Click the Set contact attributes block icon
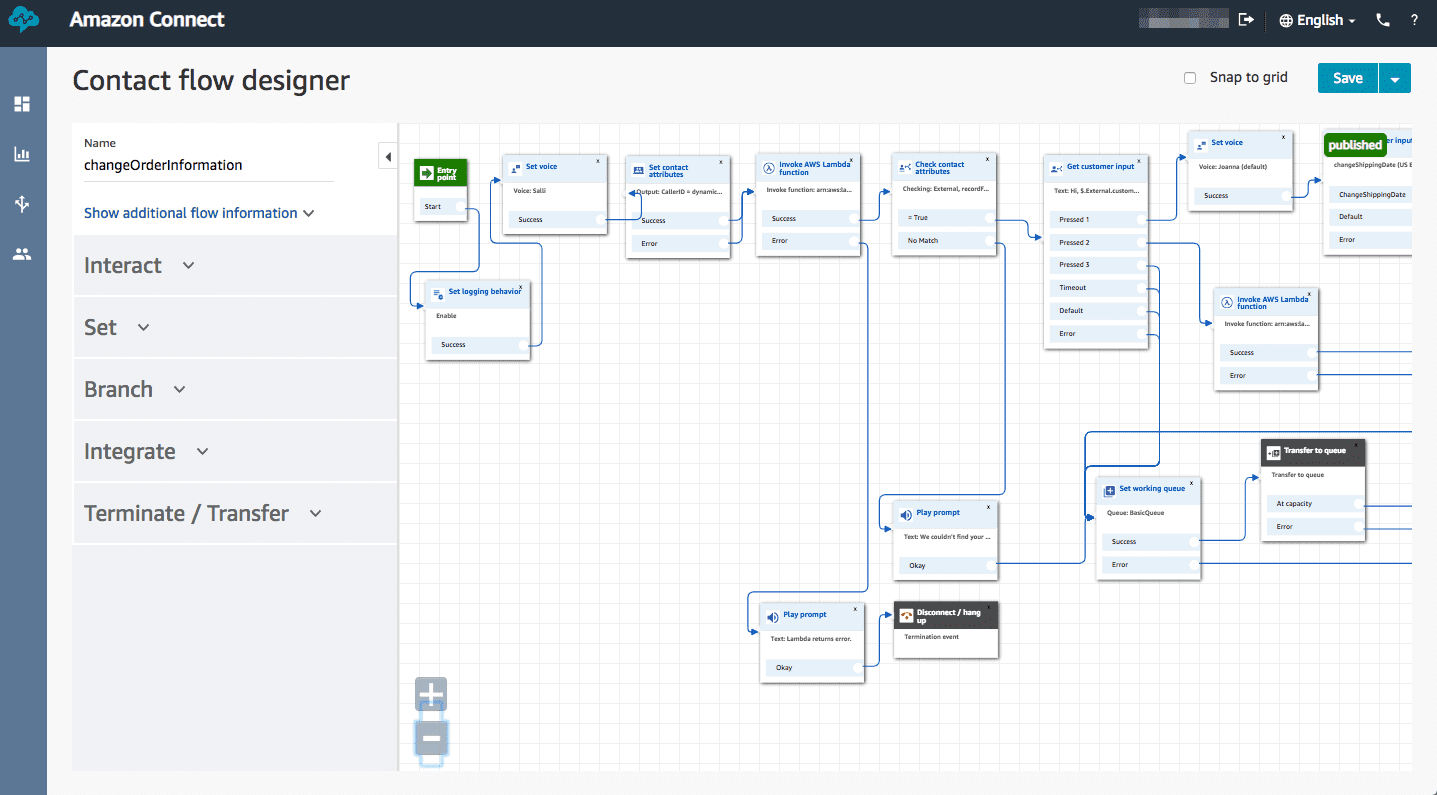This screenshot has height=795, width=1437. click(639, 171)
